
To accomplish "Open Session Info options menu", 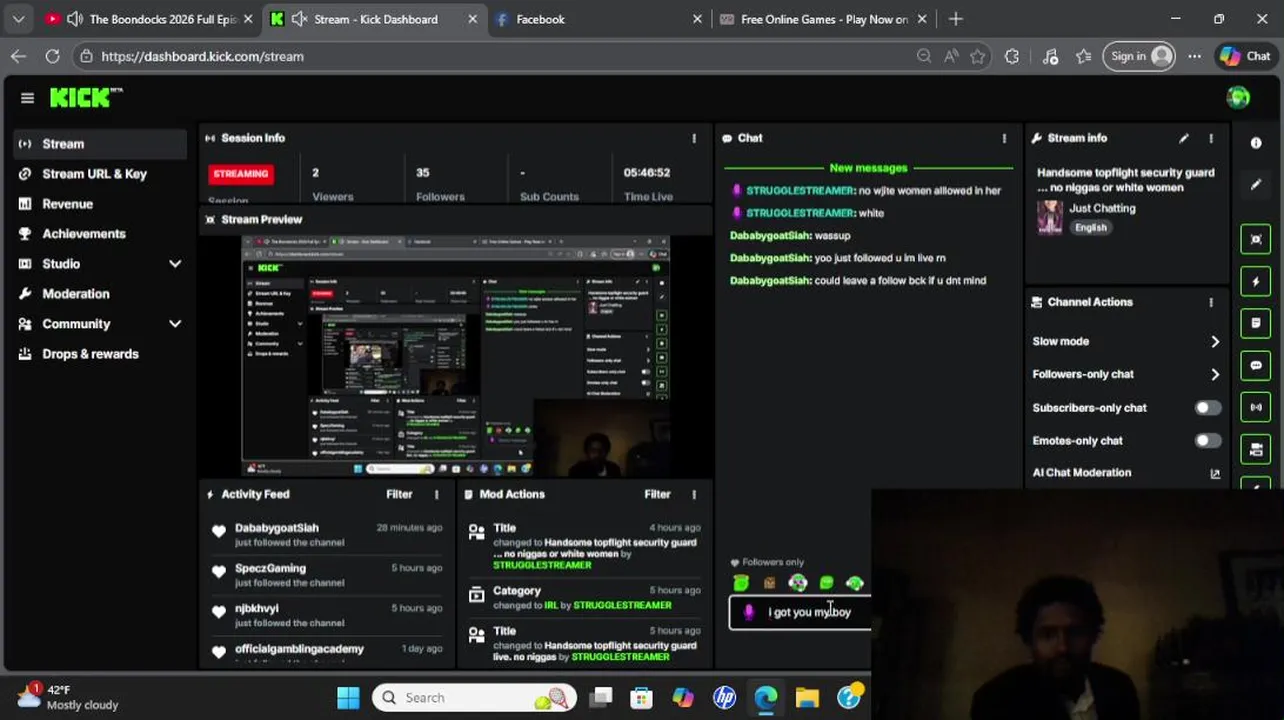I will point(694,138).
